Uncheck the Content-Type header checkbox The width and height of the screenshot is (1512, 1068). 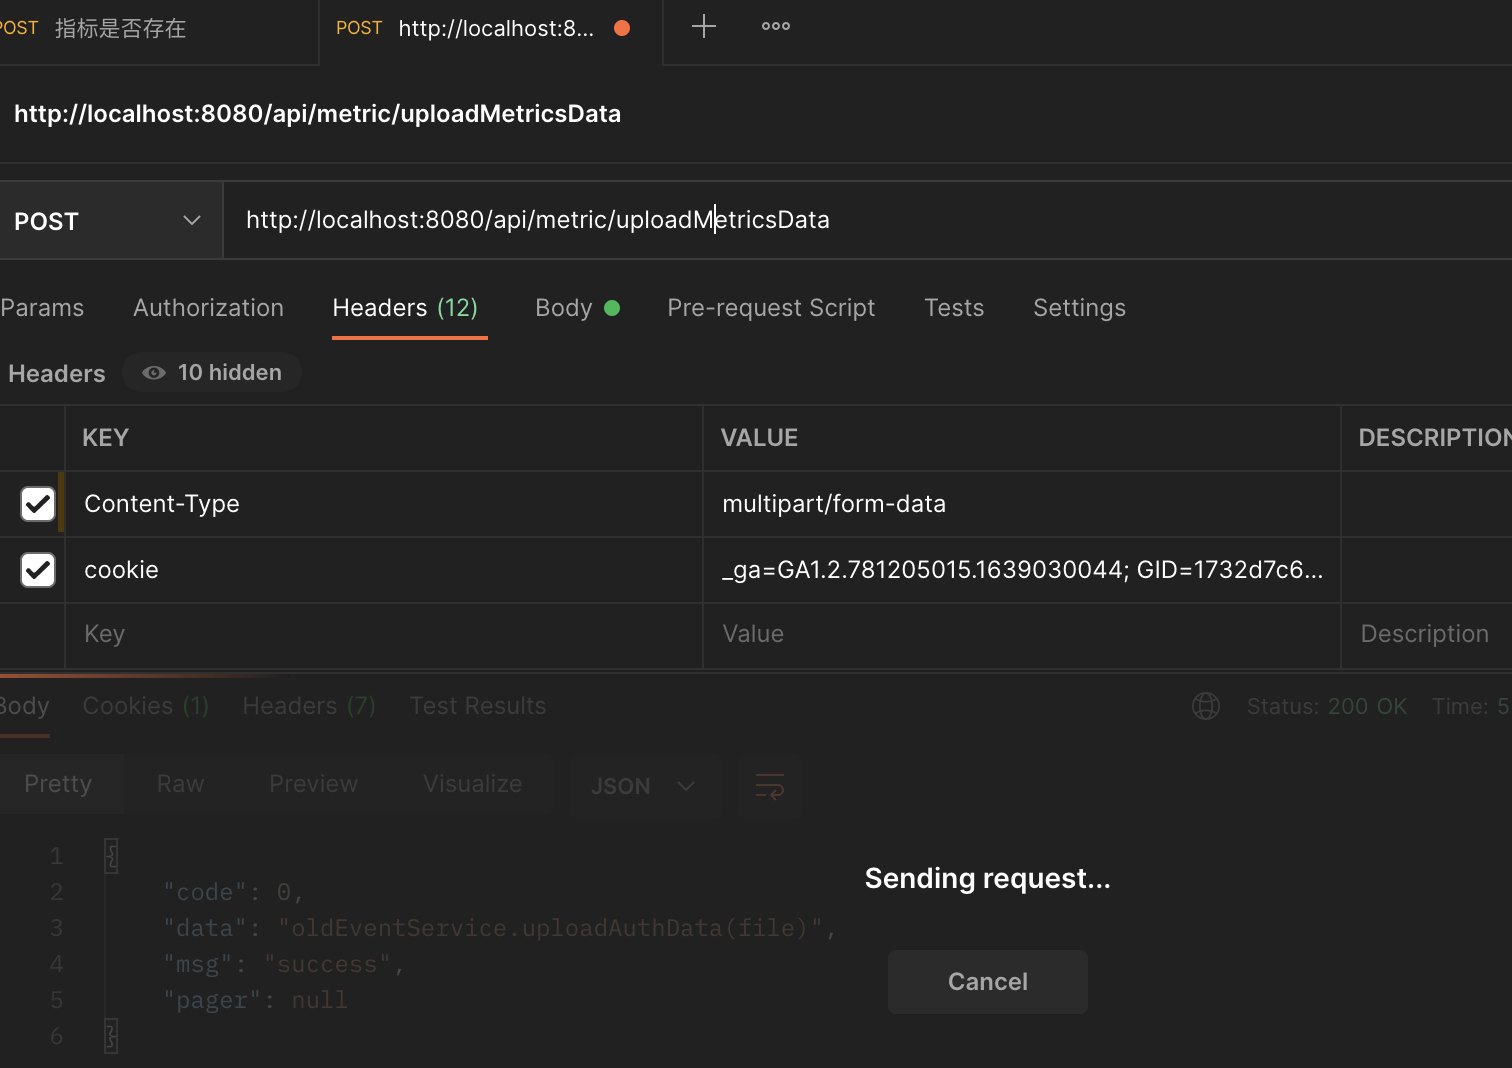38,504
